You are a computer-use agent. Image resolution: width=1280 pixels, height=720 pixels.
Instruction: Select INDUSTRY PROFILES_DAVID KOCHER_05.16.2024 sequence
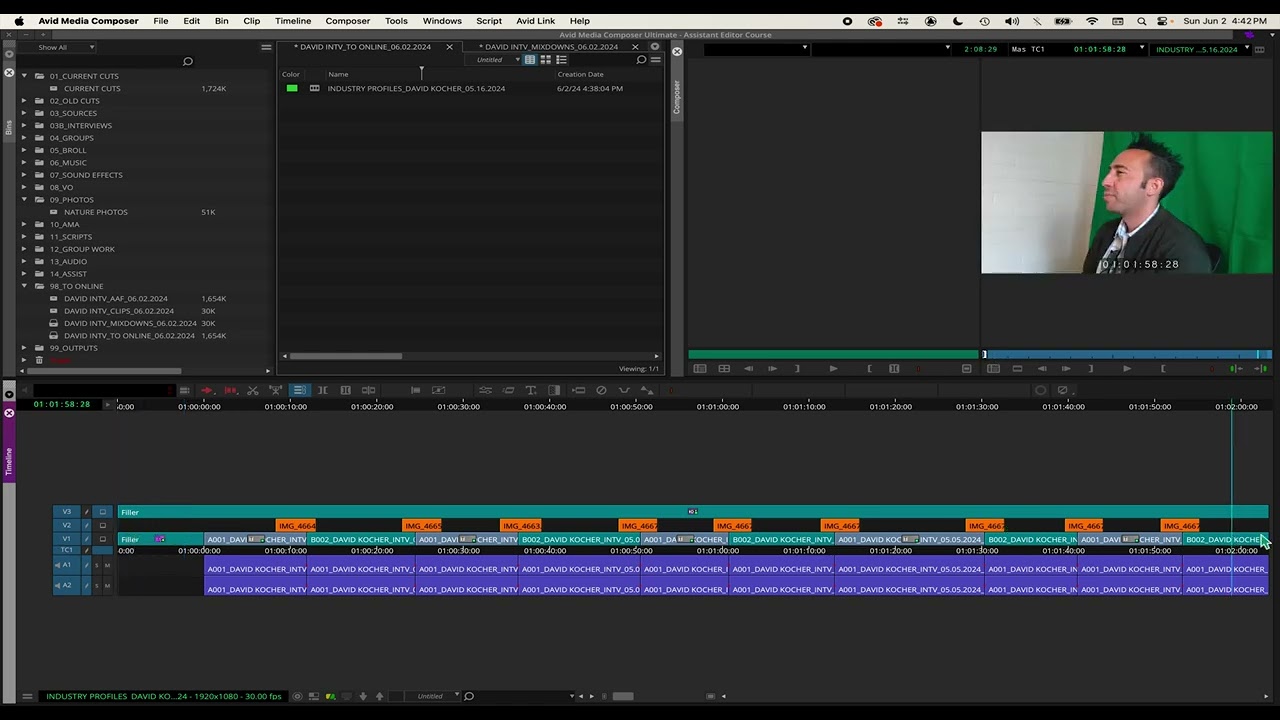pyautogui.click(x=416, y=88)
